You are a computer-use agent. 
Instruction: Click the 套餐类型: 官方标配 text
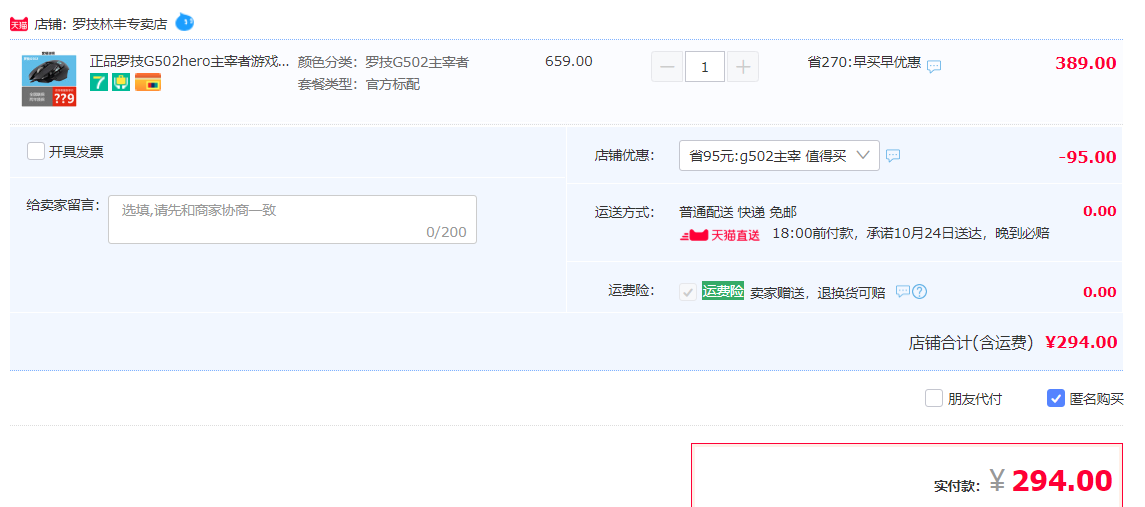[359, 84]
